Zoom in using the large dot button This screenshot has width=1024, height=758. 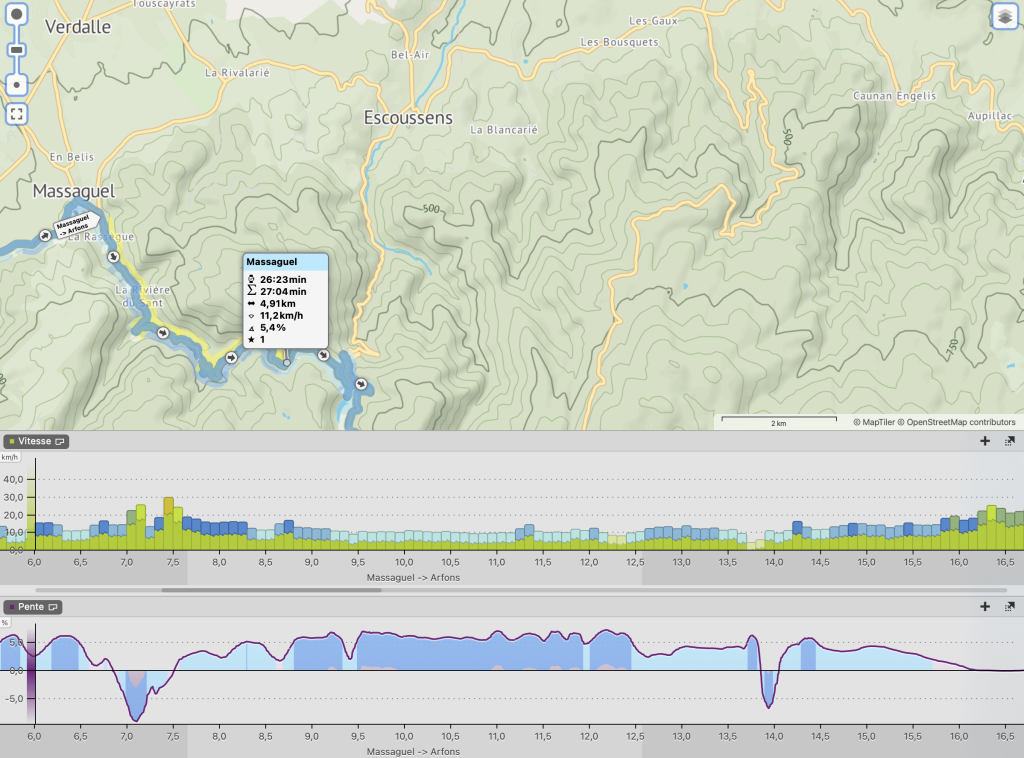[17, 17]
